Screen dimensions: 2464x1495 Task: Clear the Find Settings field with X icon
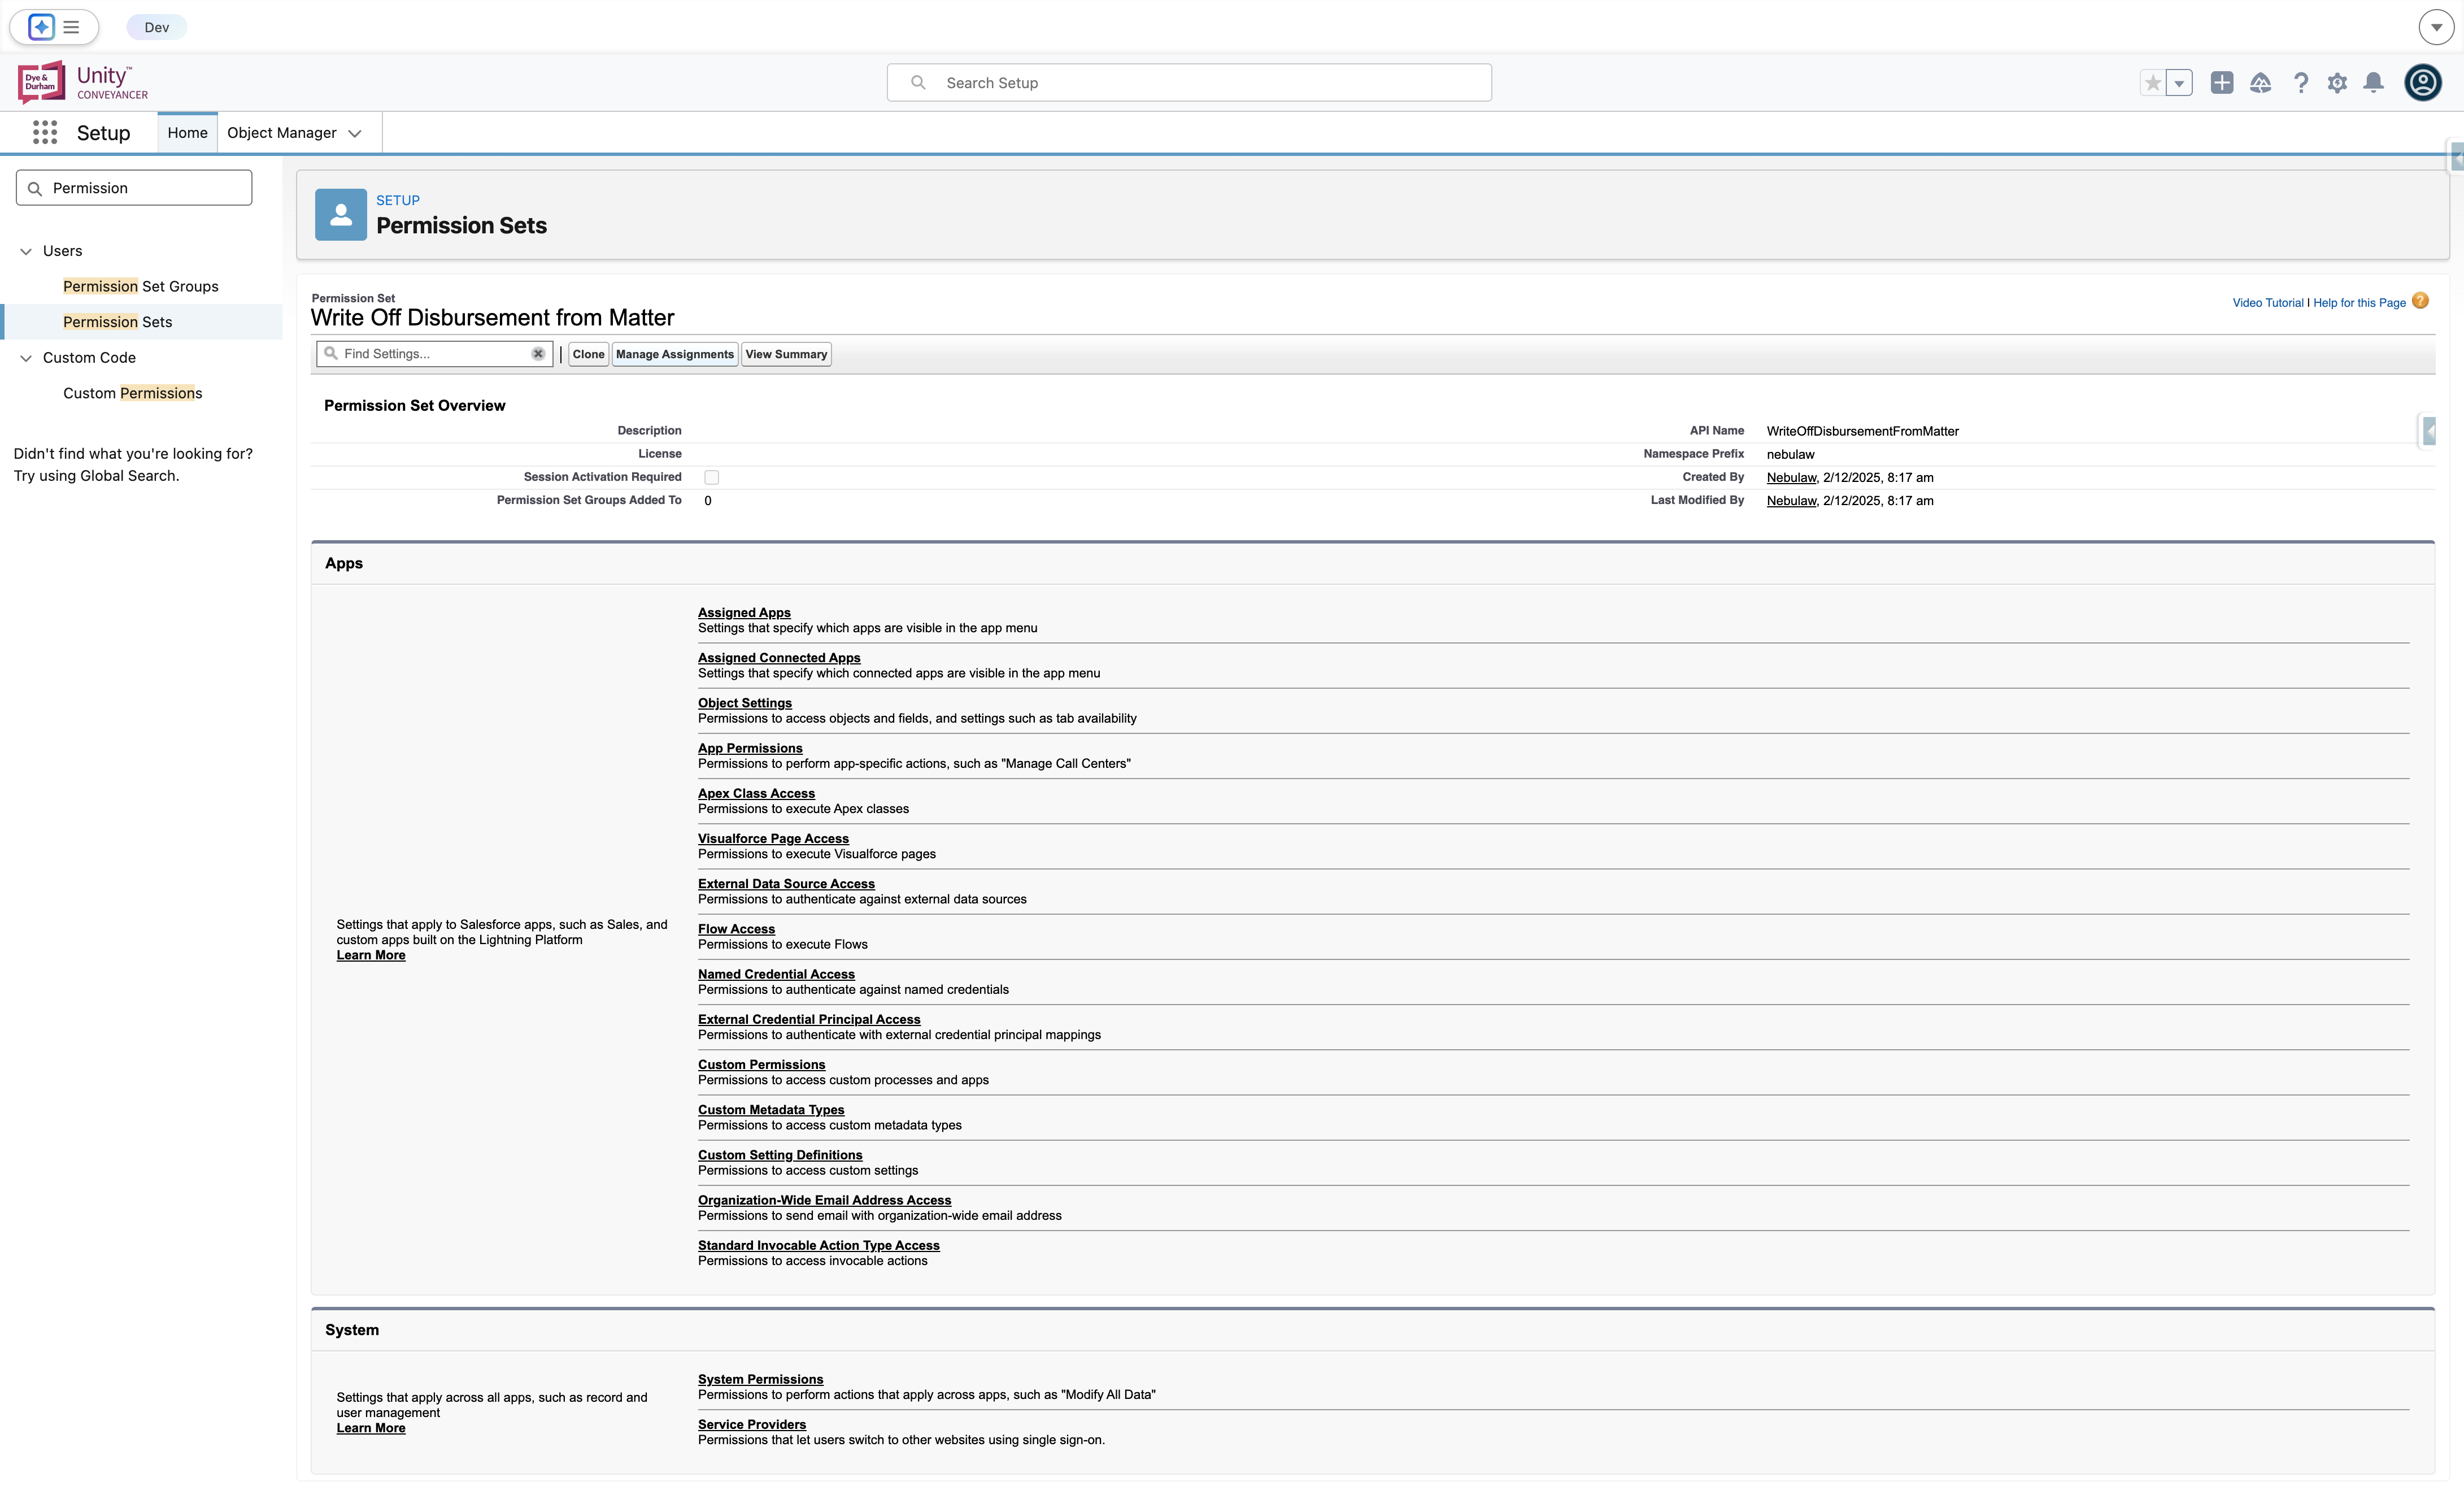(x=538, y=354)
